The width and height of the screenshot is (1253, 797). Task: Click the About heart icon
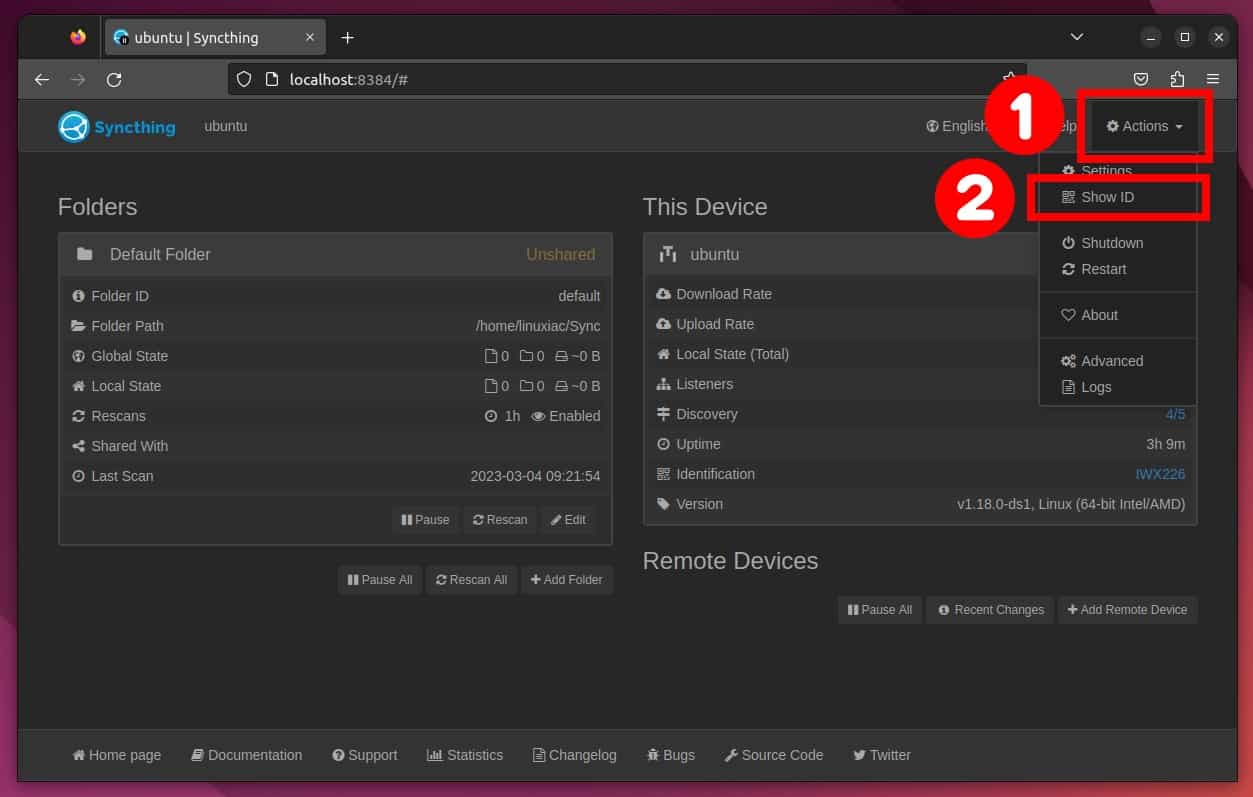1068,315
